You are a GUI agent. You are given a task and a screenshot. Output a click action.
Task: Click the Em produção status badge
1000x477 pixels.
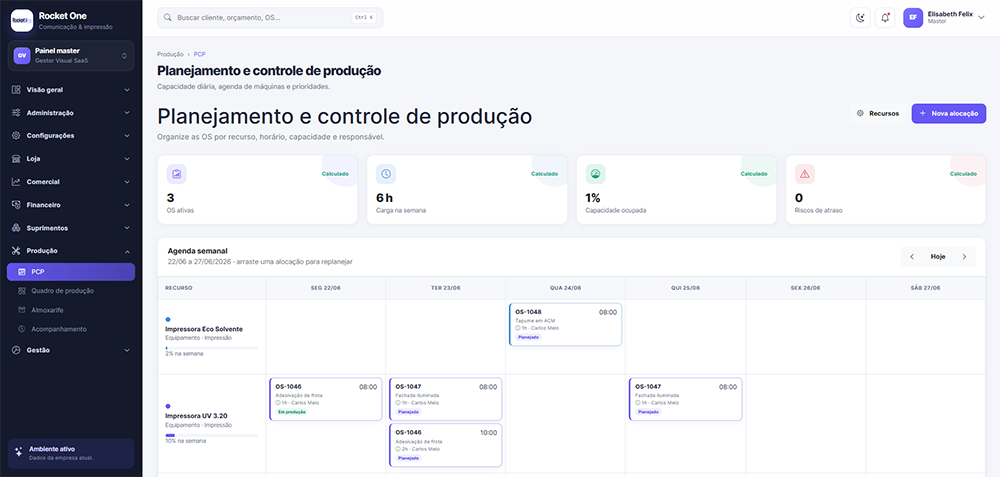coord(291,412)
